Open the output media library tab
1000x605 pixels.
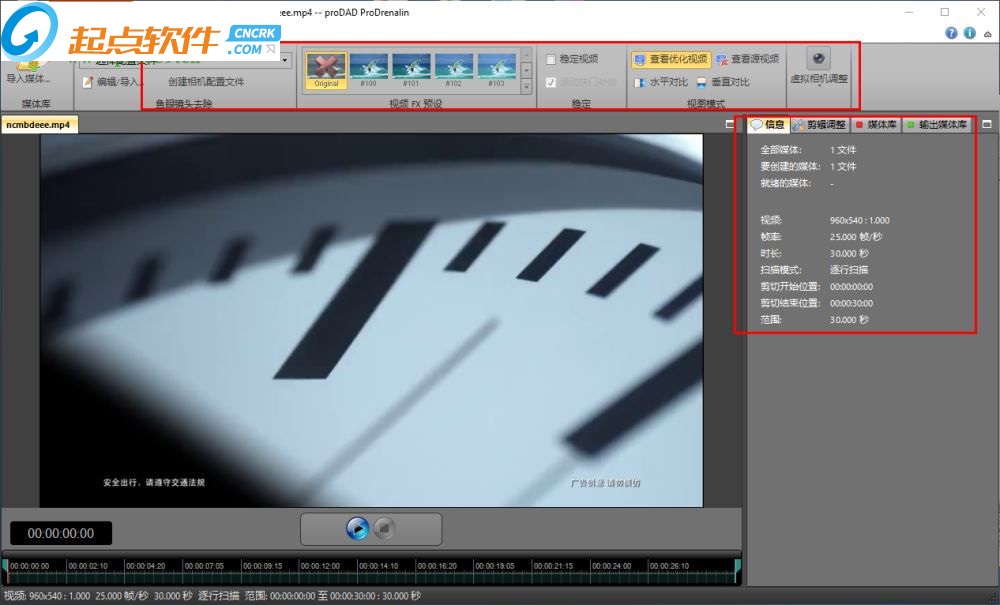coord(938,125)
